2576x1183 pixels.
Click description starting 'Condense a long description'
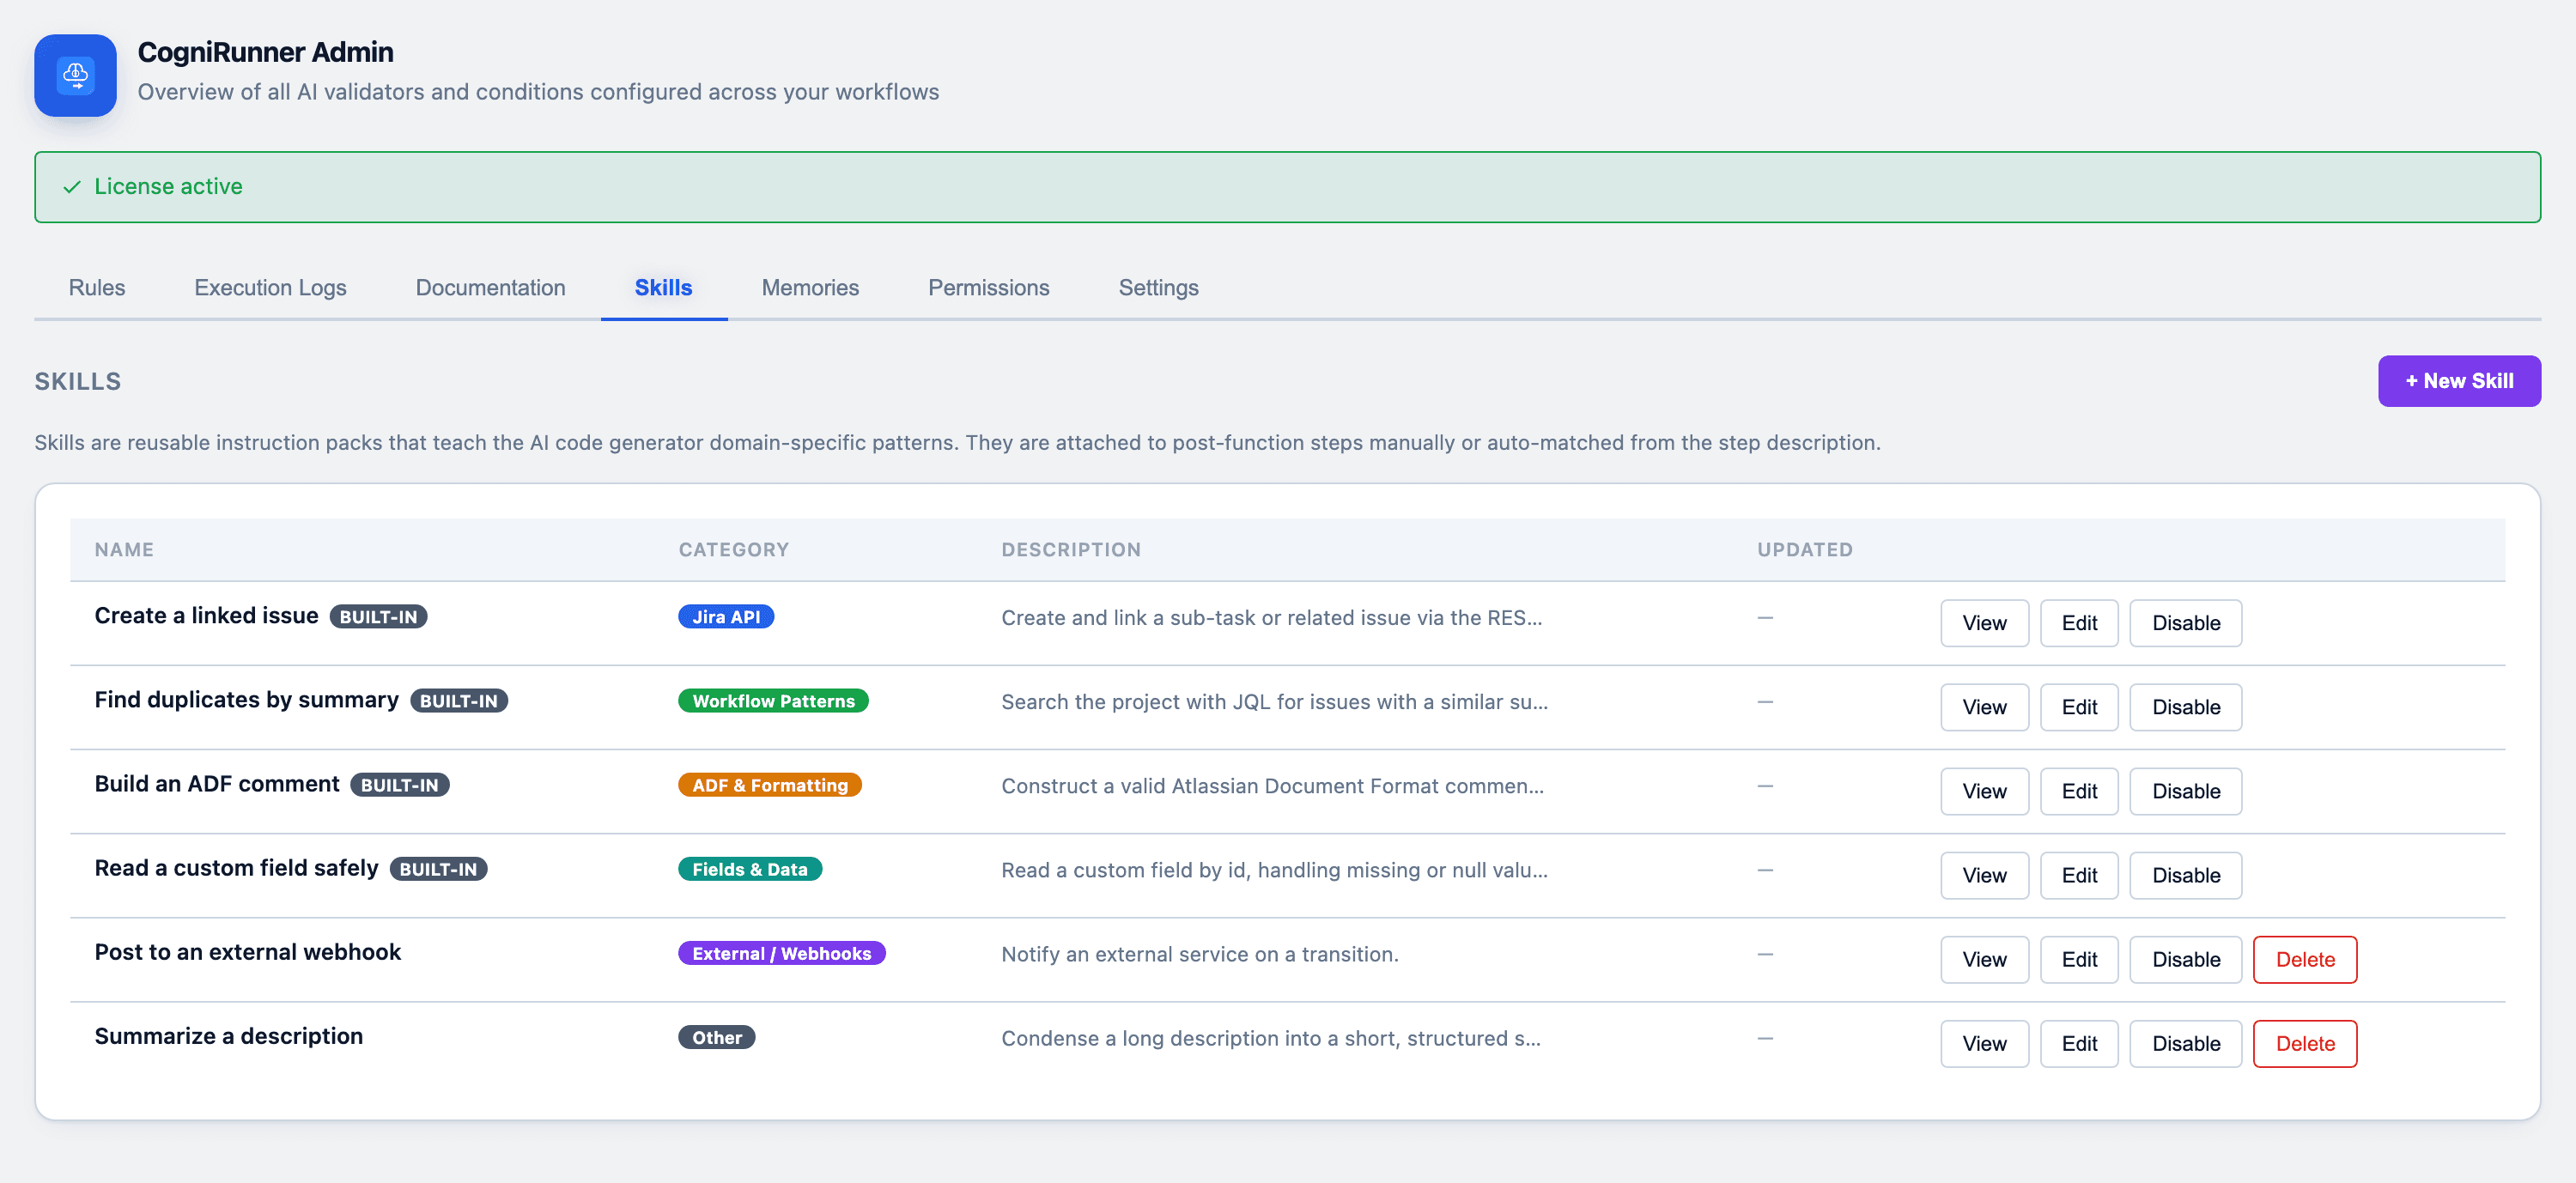click(x=1271, y=1038)
